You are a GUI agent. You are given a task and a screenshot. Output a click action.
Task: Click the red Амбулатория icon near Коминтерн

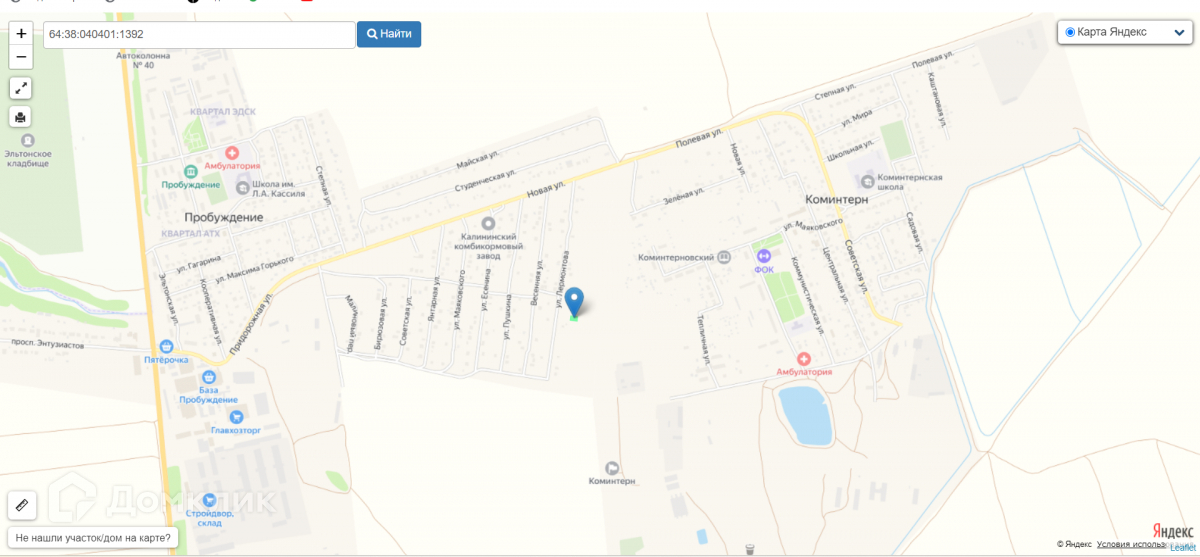coord(803,358)
